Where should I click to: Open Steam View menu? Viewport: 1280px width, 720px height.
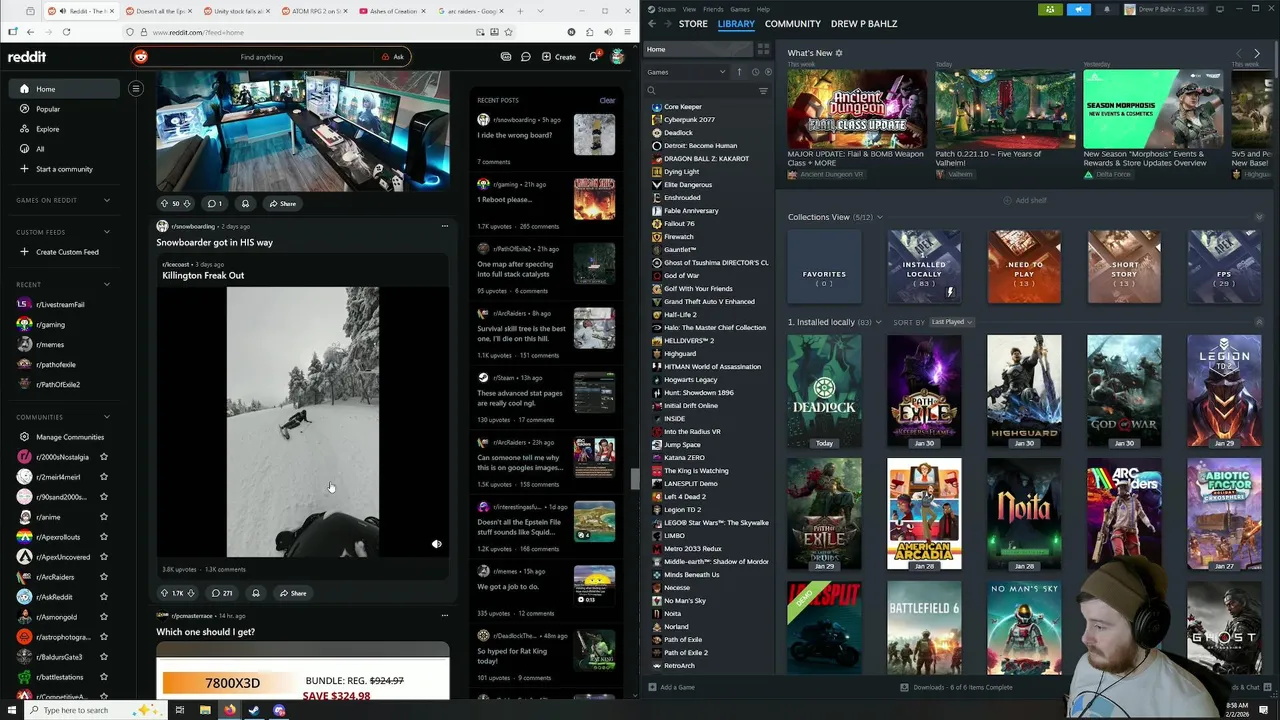690,9
